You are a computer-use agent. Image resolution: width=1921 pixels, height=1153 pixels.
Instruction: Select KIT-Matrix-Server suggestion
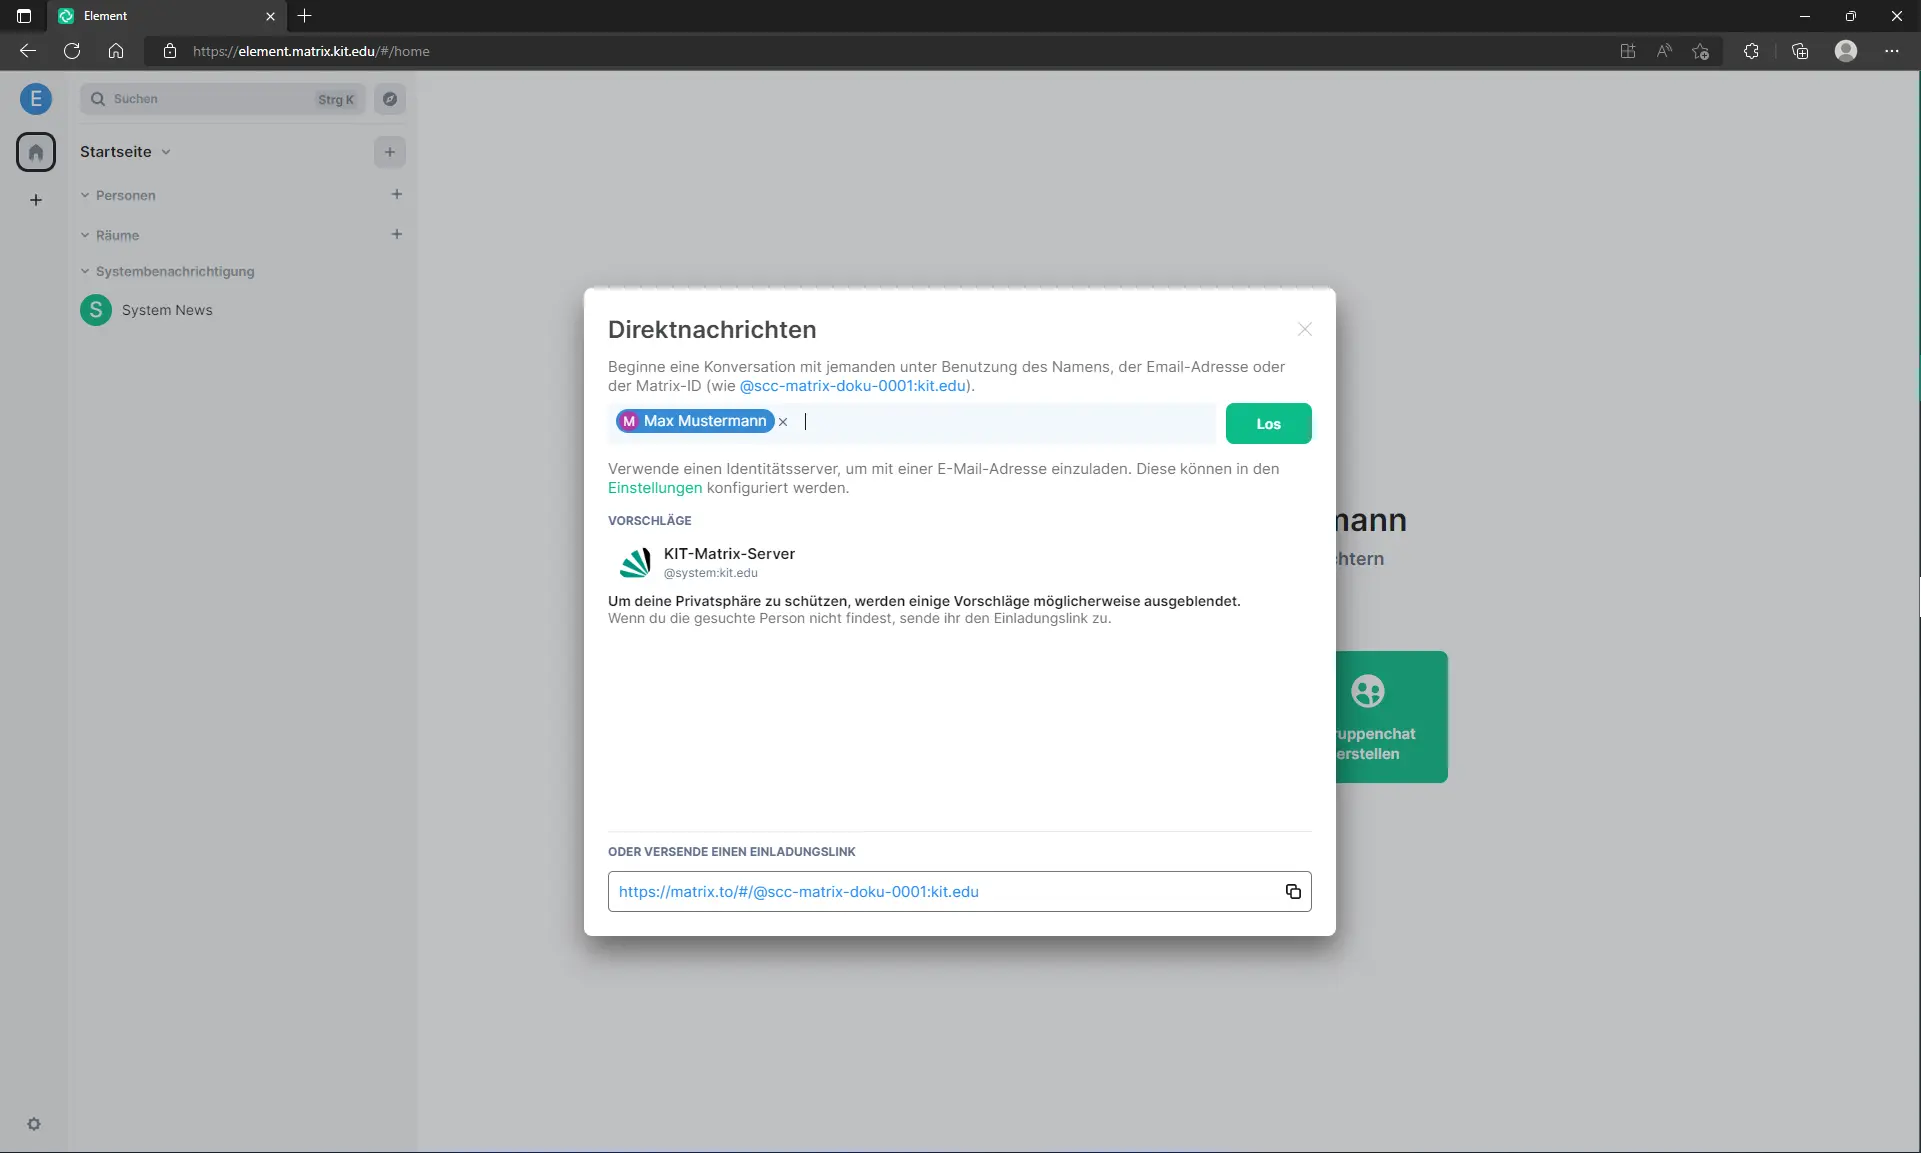(728, 562)
